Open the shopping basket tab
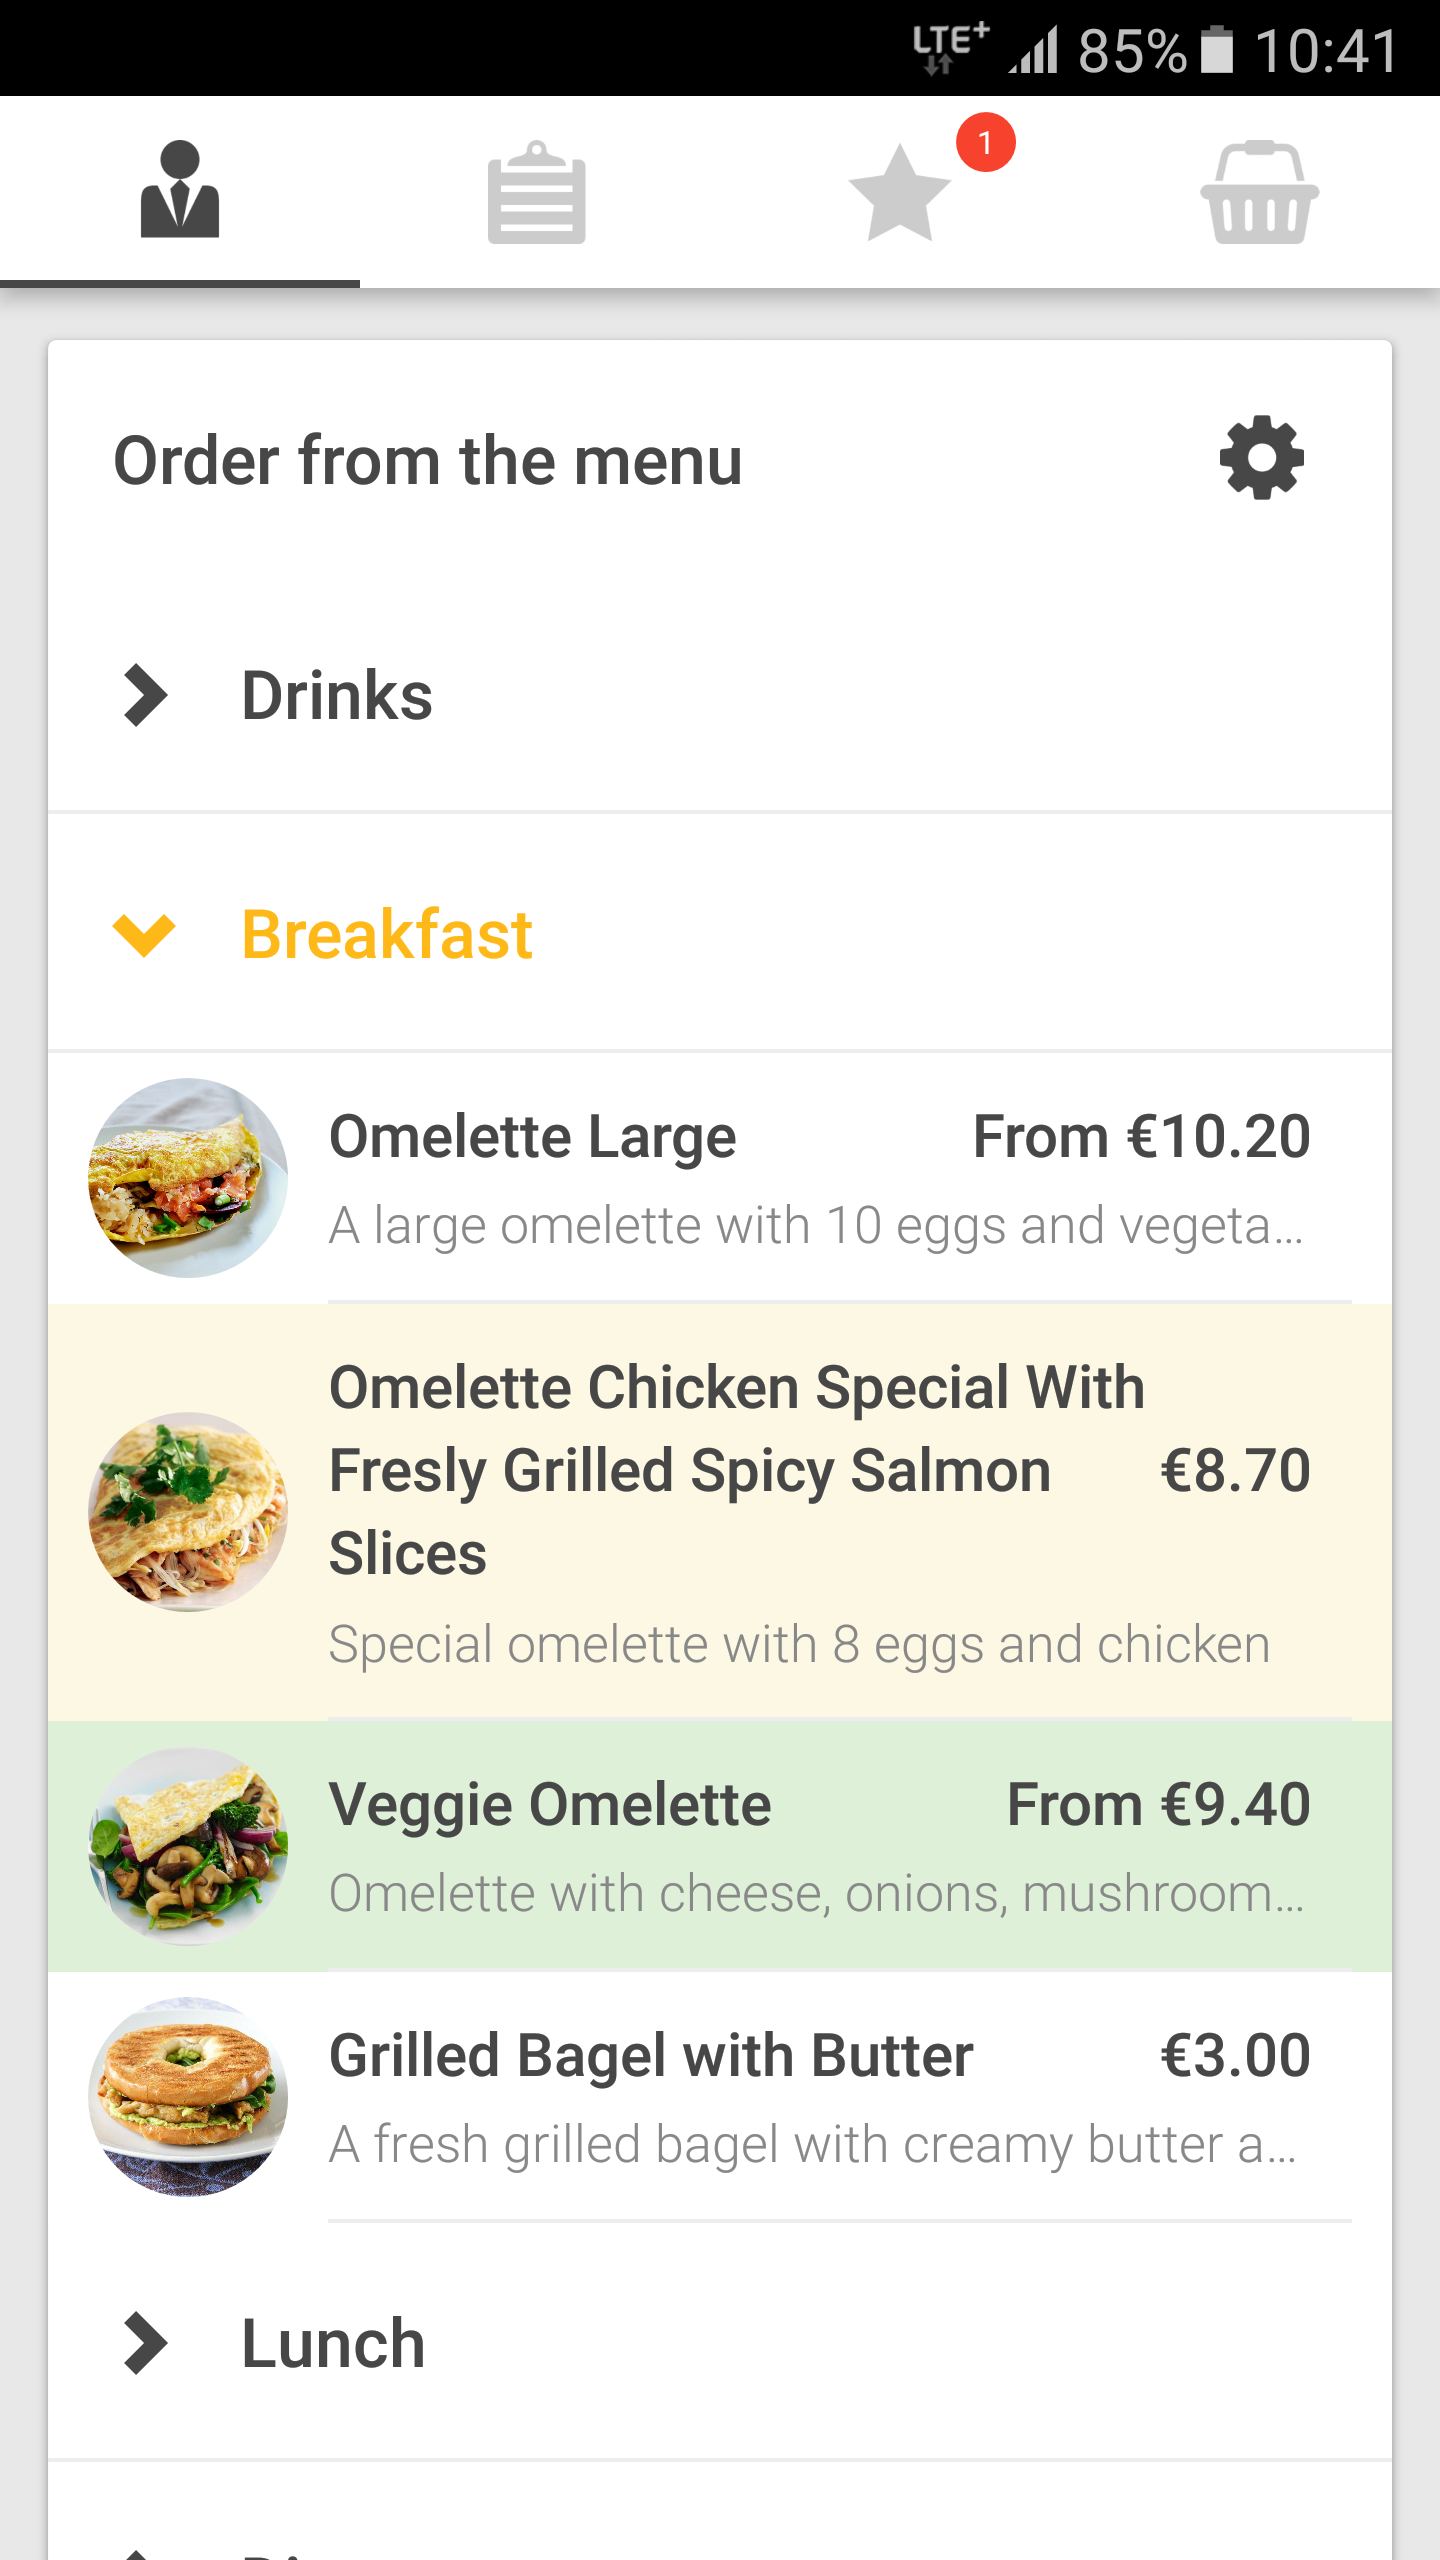The image size is (1440, 2560). click(1259, 193)
